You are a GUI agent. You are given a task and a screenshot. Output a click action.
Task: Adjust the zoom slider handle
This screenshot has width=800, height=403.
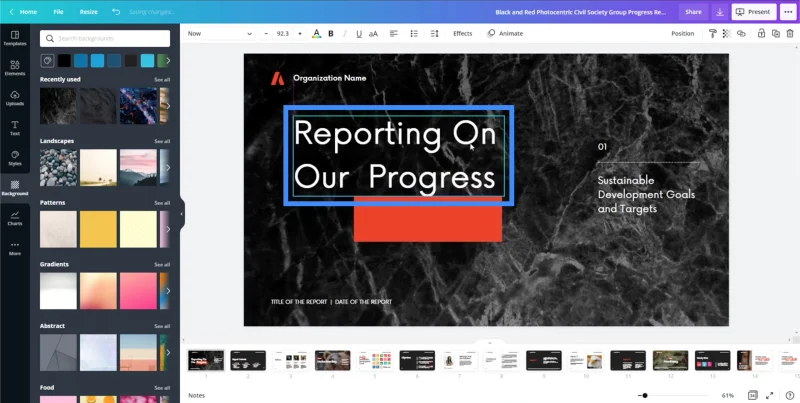645,395
